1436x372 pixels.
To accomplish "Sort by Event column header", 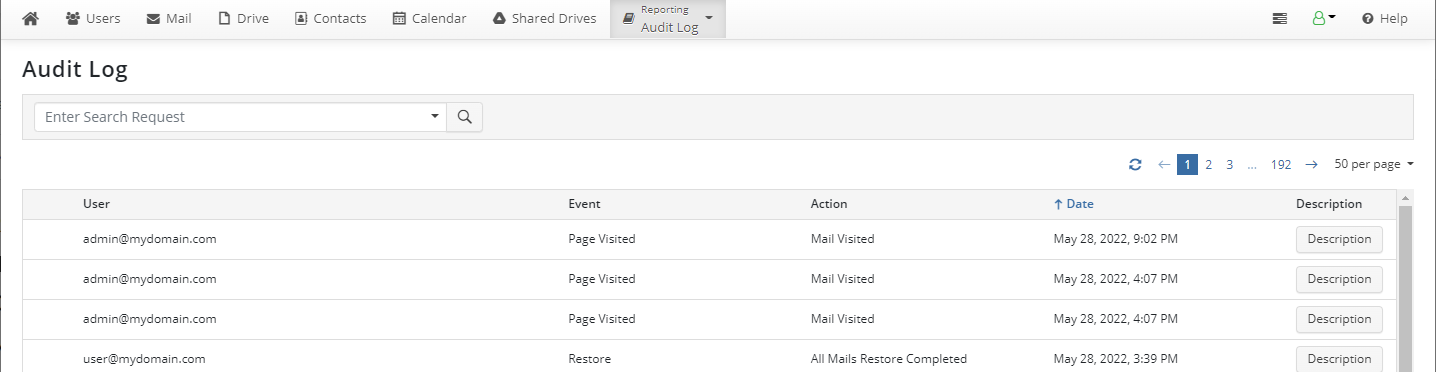I will (x=584, y=204).
